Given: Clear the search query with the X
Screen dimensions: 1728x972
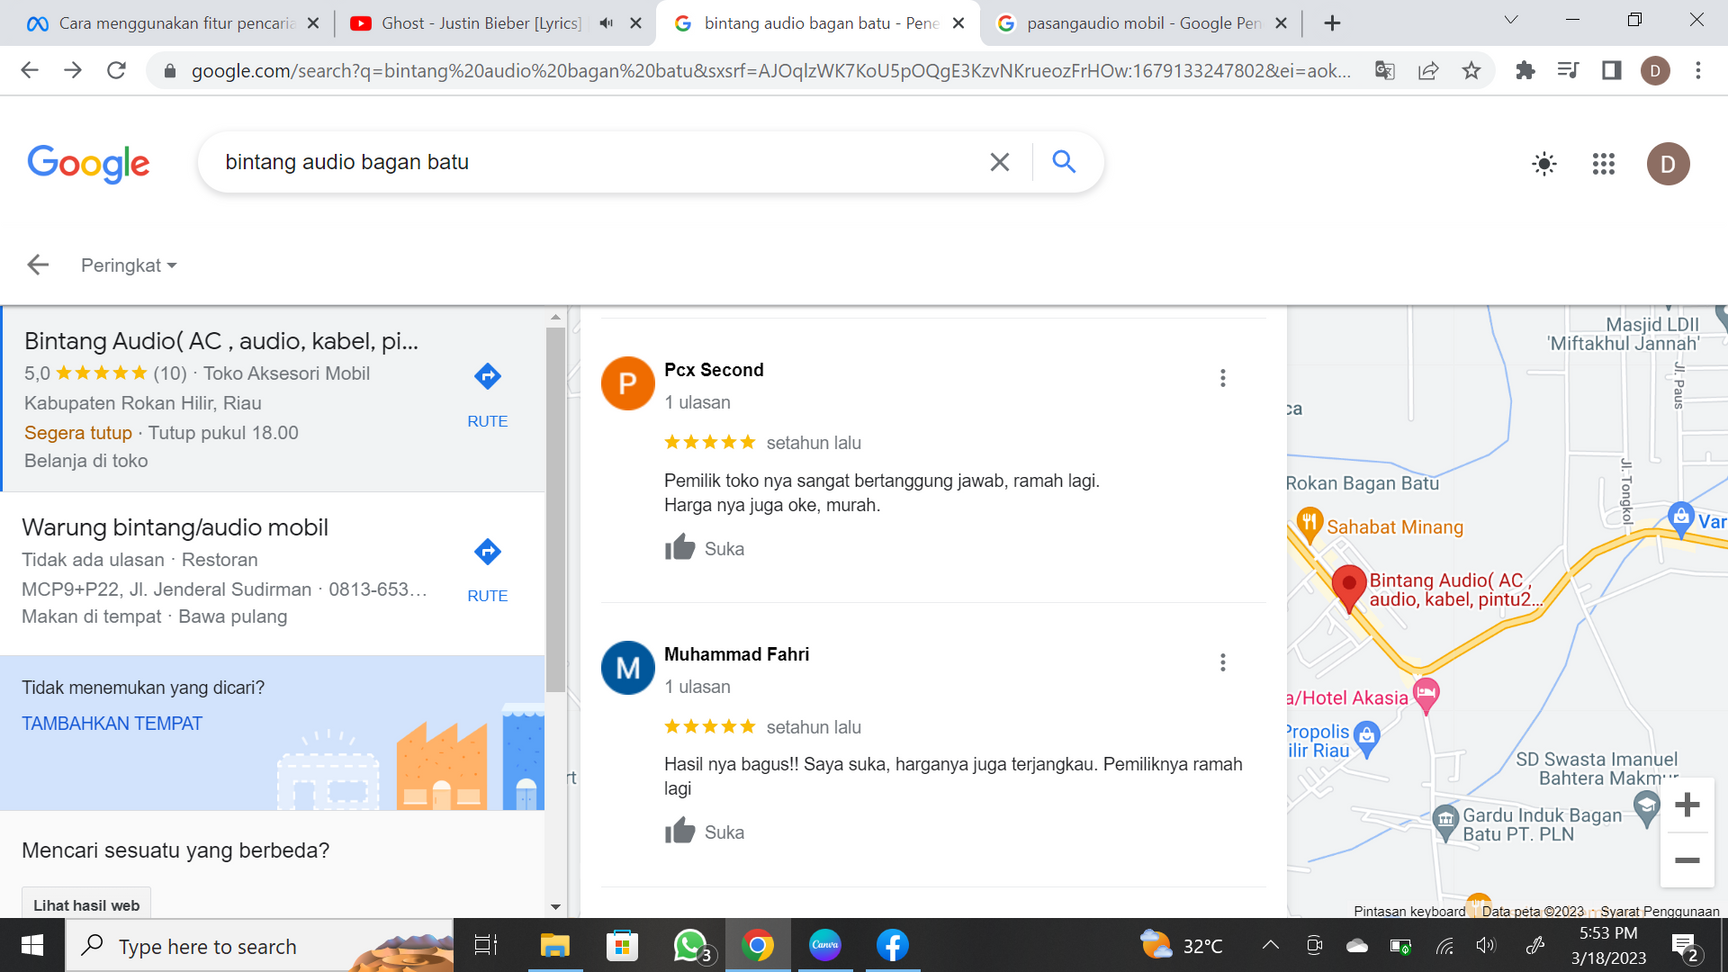Looking at the screenshot, I should (999, 162).
